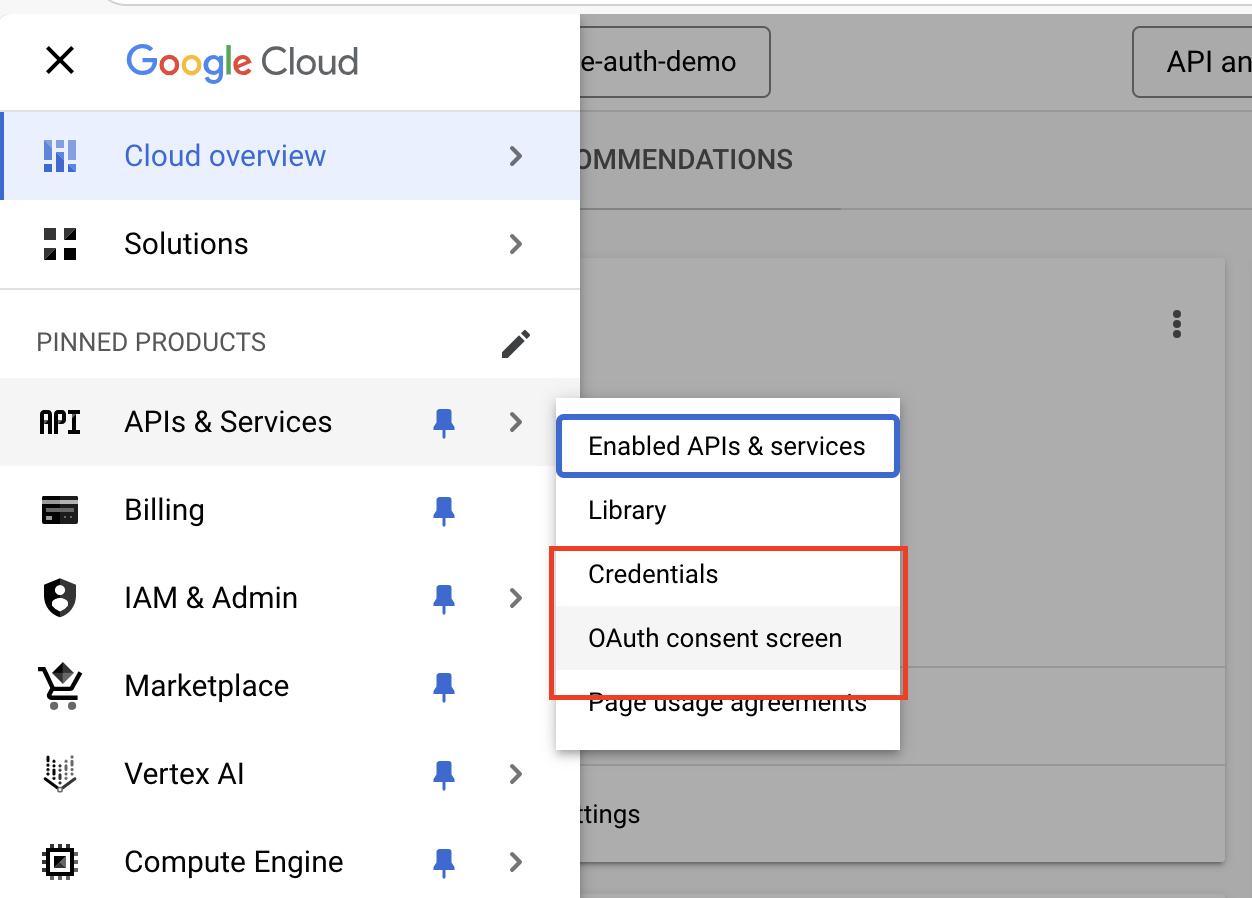Screen dimensions: 1252x898
Task: Open the auth-demo project selector
Action: pyautogui.click(x=675, y=62)
